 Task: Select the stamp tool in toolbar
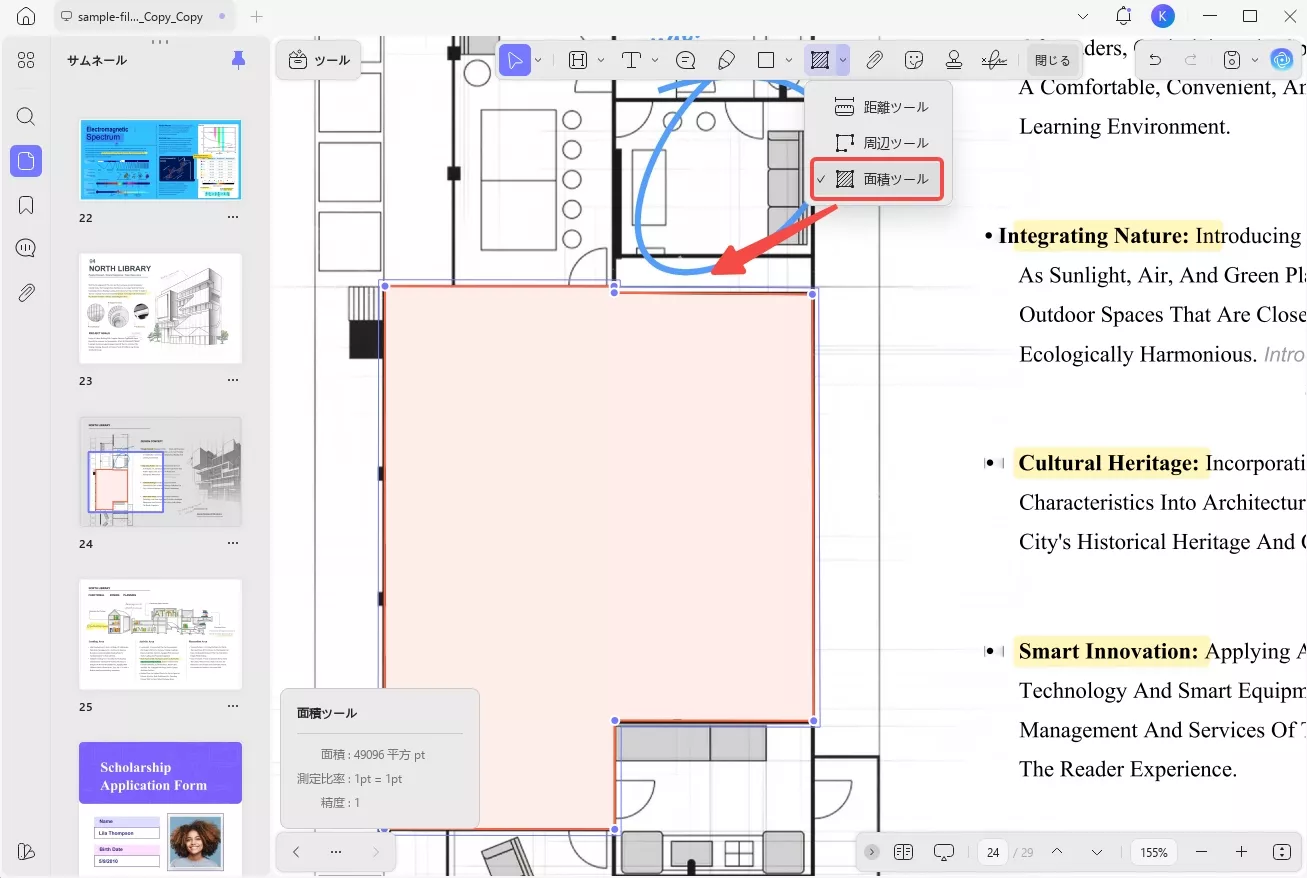(953, 60)
